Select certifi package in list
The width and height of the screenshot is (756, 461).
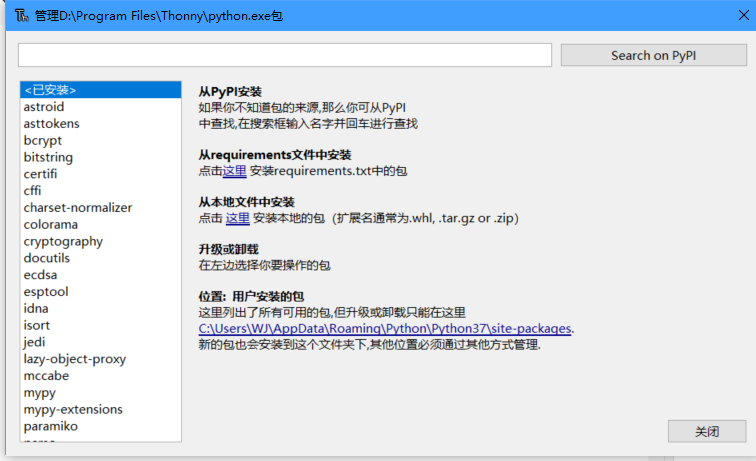click(101, 174)
